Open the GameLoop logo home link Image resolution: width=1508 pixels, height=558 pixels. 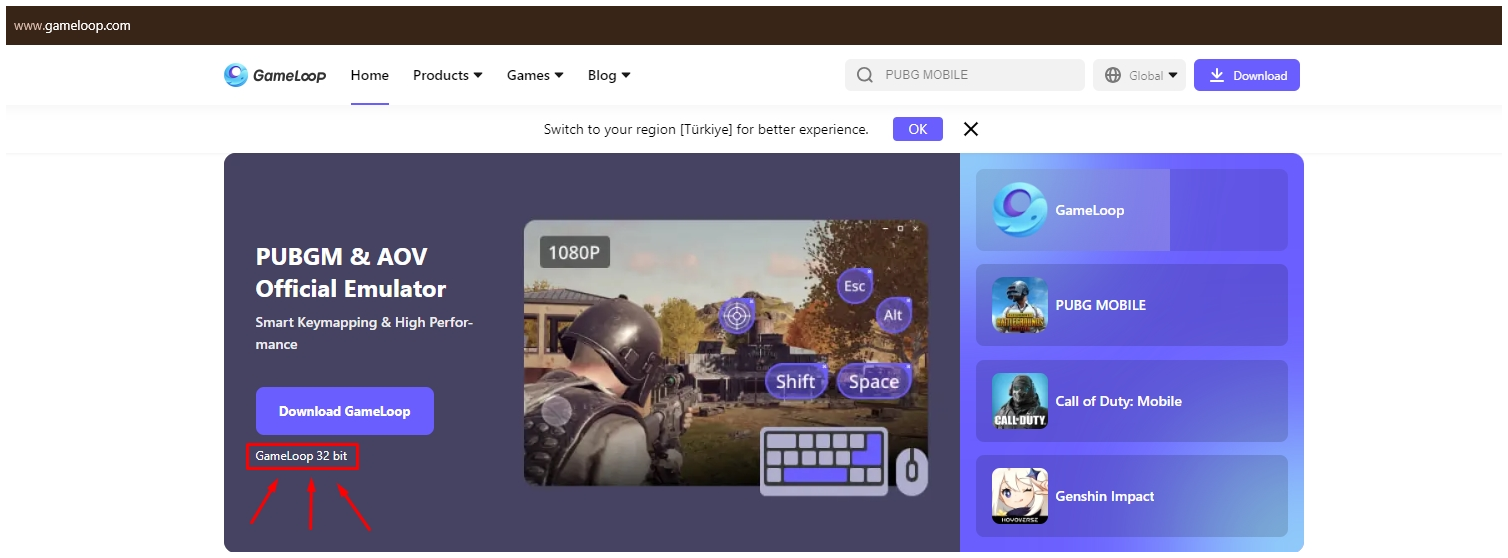point(275,75)
